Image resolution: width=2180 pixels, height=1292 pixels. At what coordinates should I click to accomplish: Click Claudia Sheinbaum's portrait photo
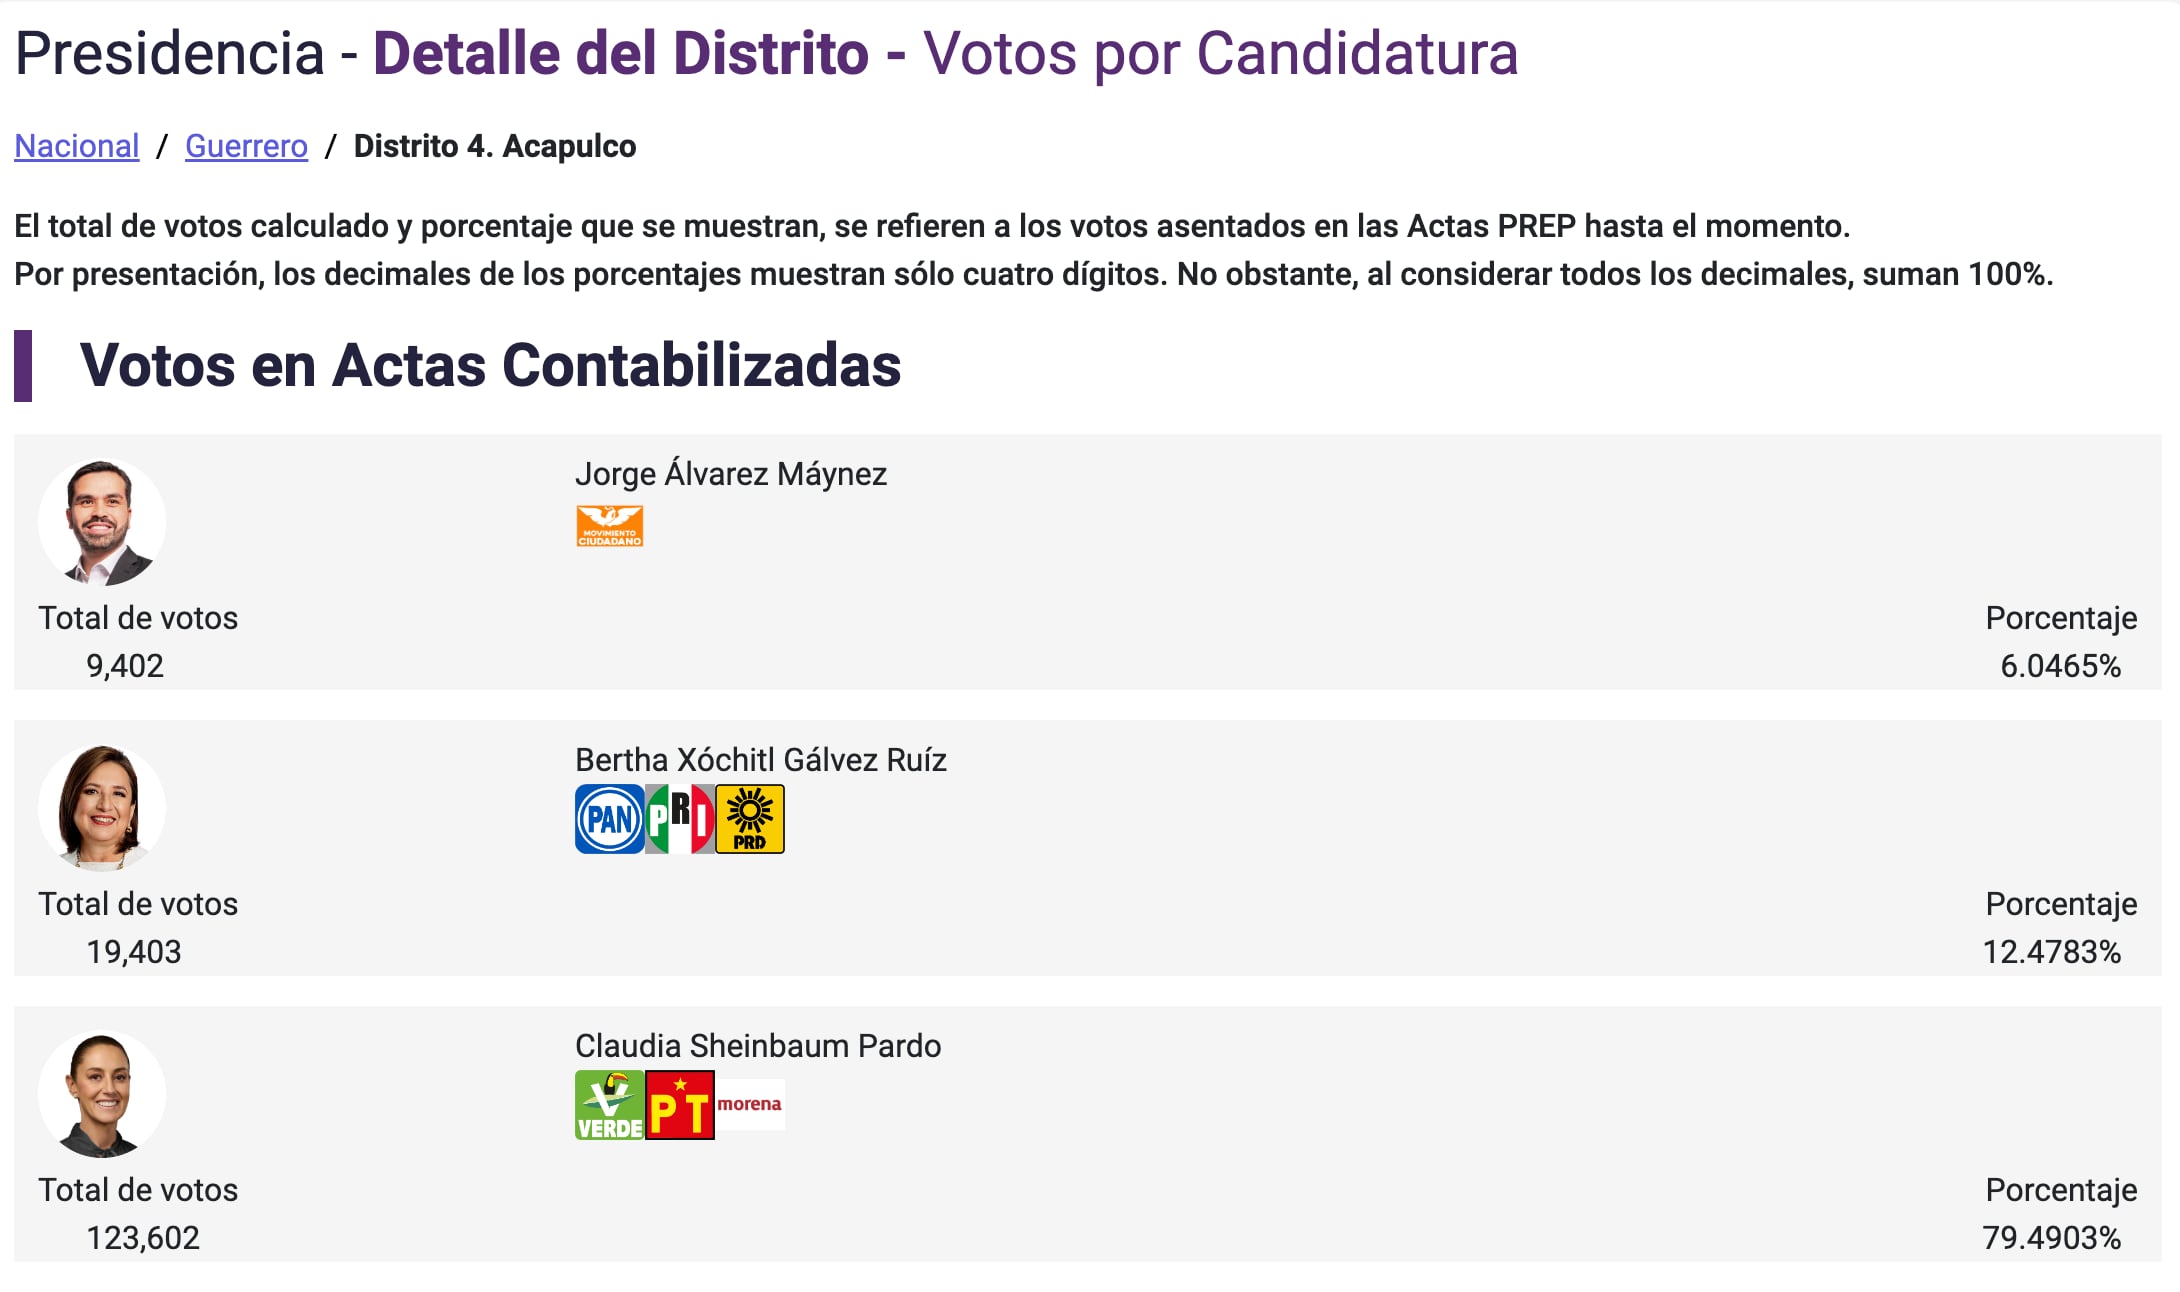click(x=102, y=1094)
